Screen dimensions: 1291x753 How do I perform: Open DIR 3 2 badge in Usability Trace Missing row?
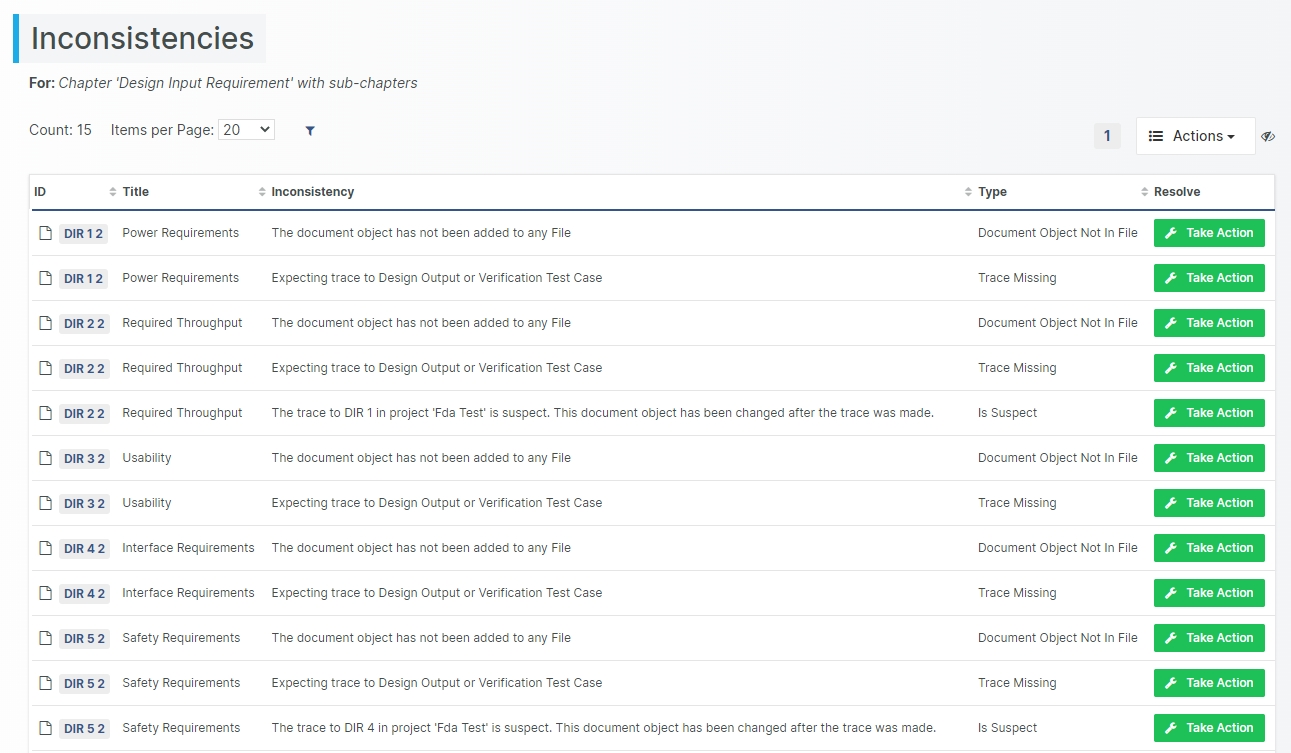[84, 504]
